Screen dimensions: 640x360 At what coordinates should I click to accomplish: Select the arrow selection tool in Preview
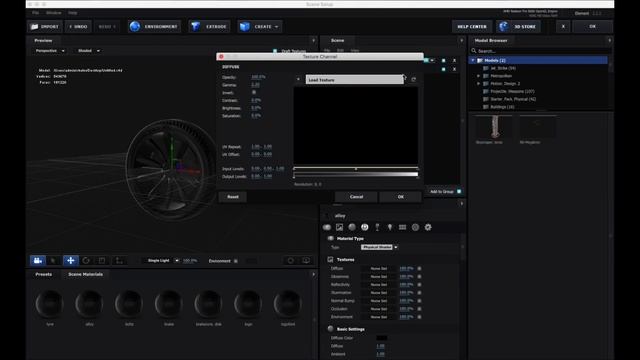click(x=53, y=260)
